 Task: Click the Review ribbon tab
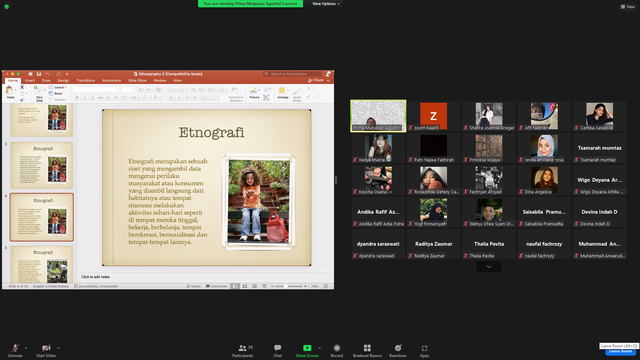160,80
